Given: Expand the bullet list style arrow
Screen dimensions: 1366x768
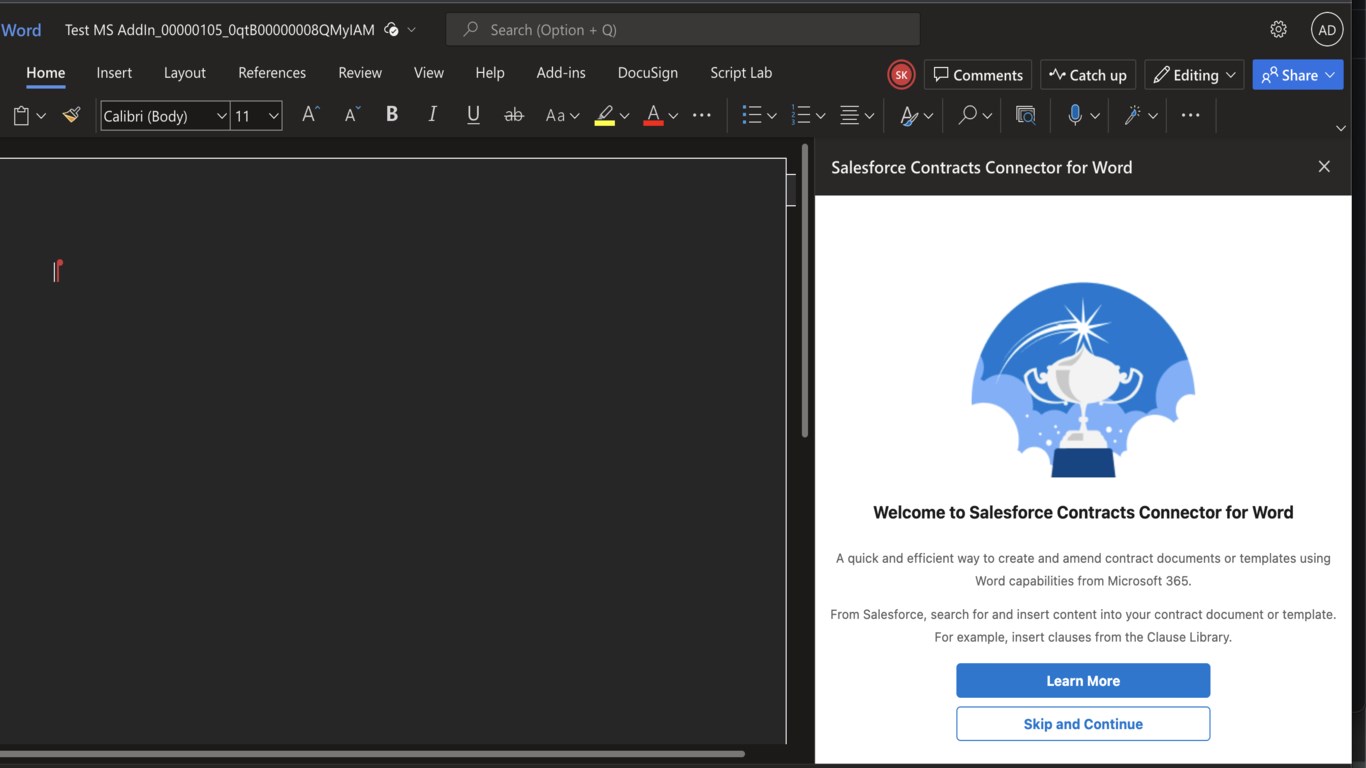Looking at the screenshot, I should (772, 116).
